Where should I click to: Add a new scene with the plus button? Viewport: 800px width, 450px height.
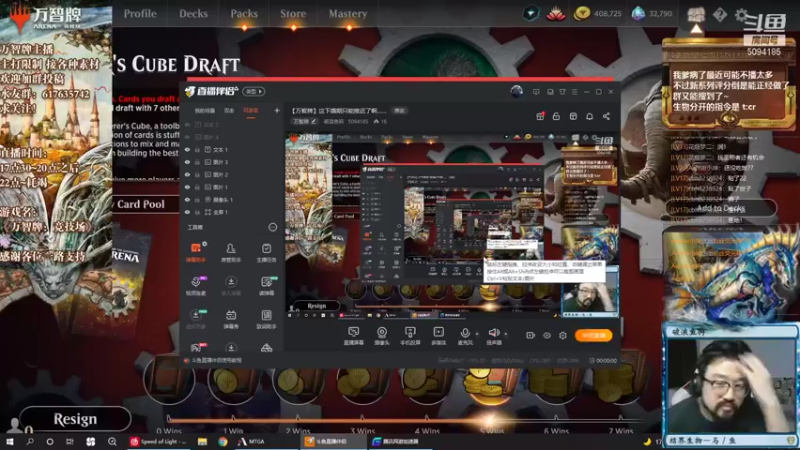click(277, 110)
